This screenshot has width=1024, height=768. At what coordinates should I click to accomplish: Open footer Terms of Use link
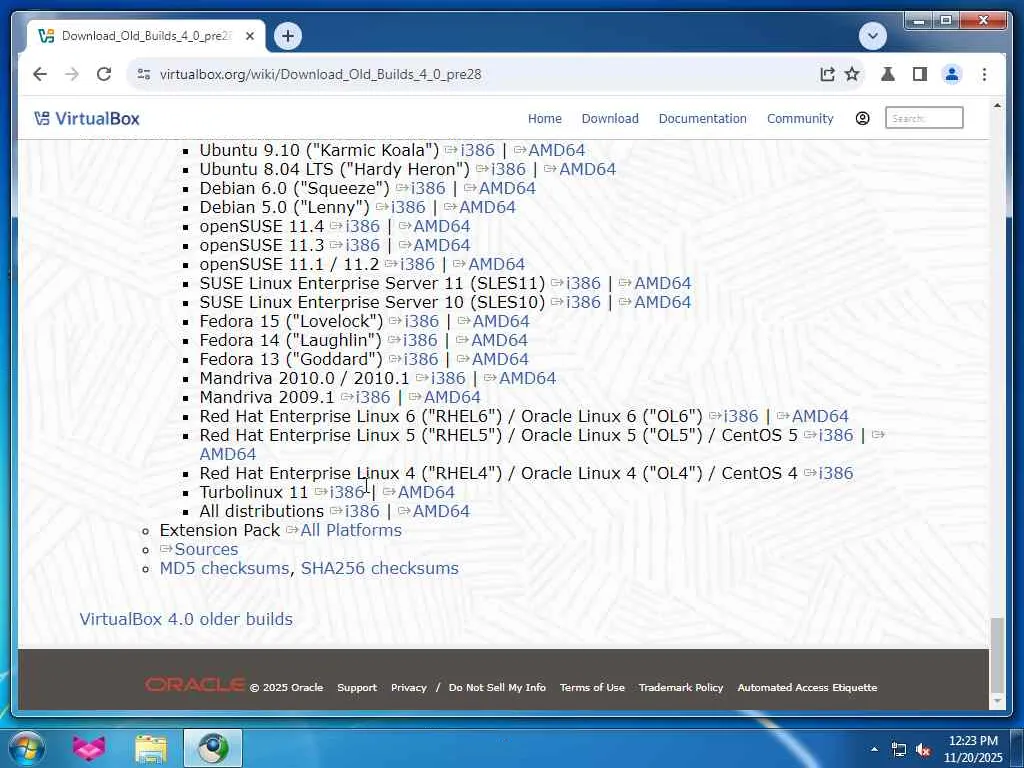pos(592,687)
